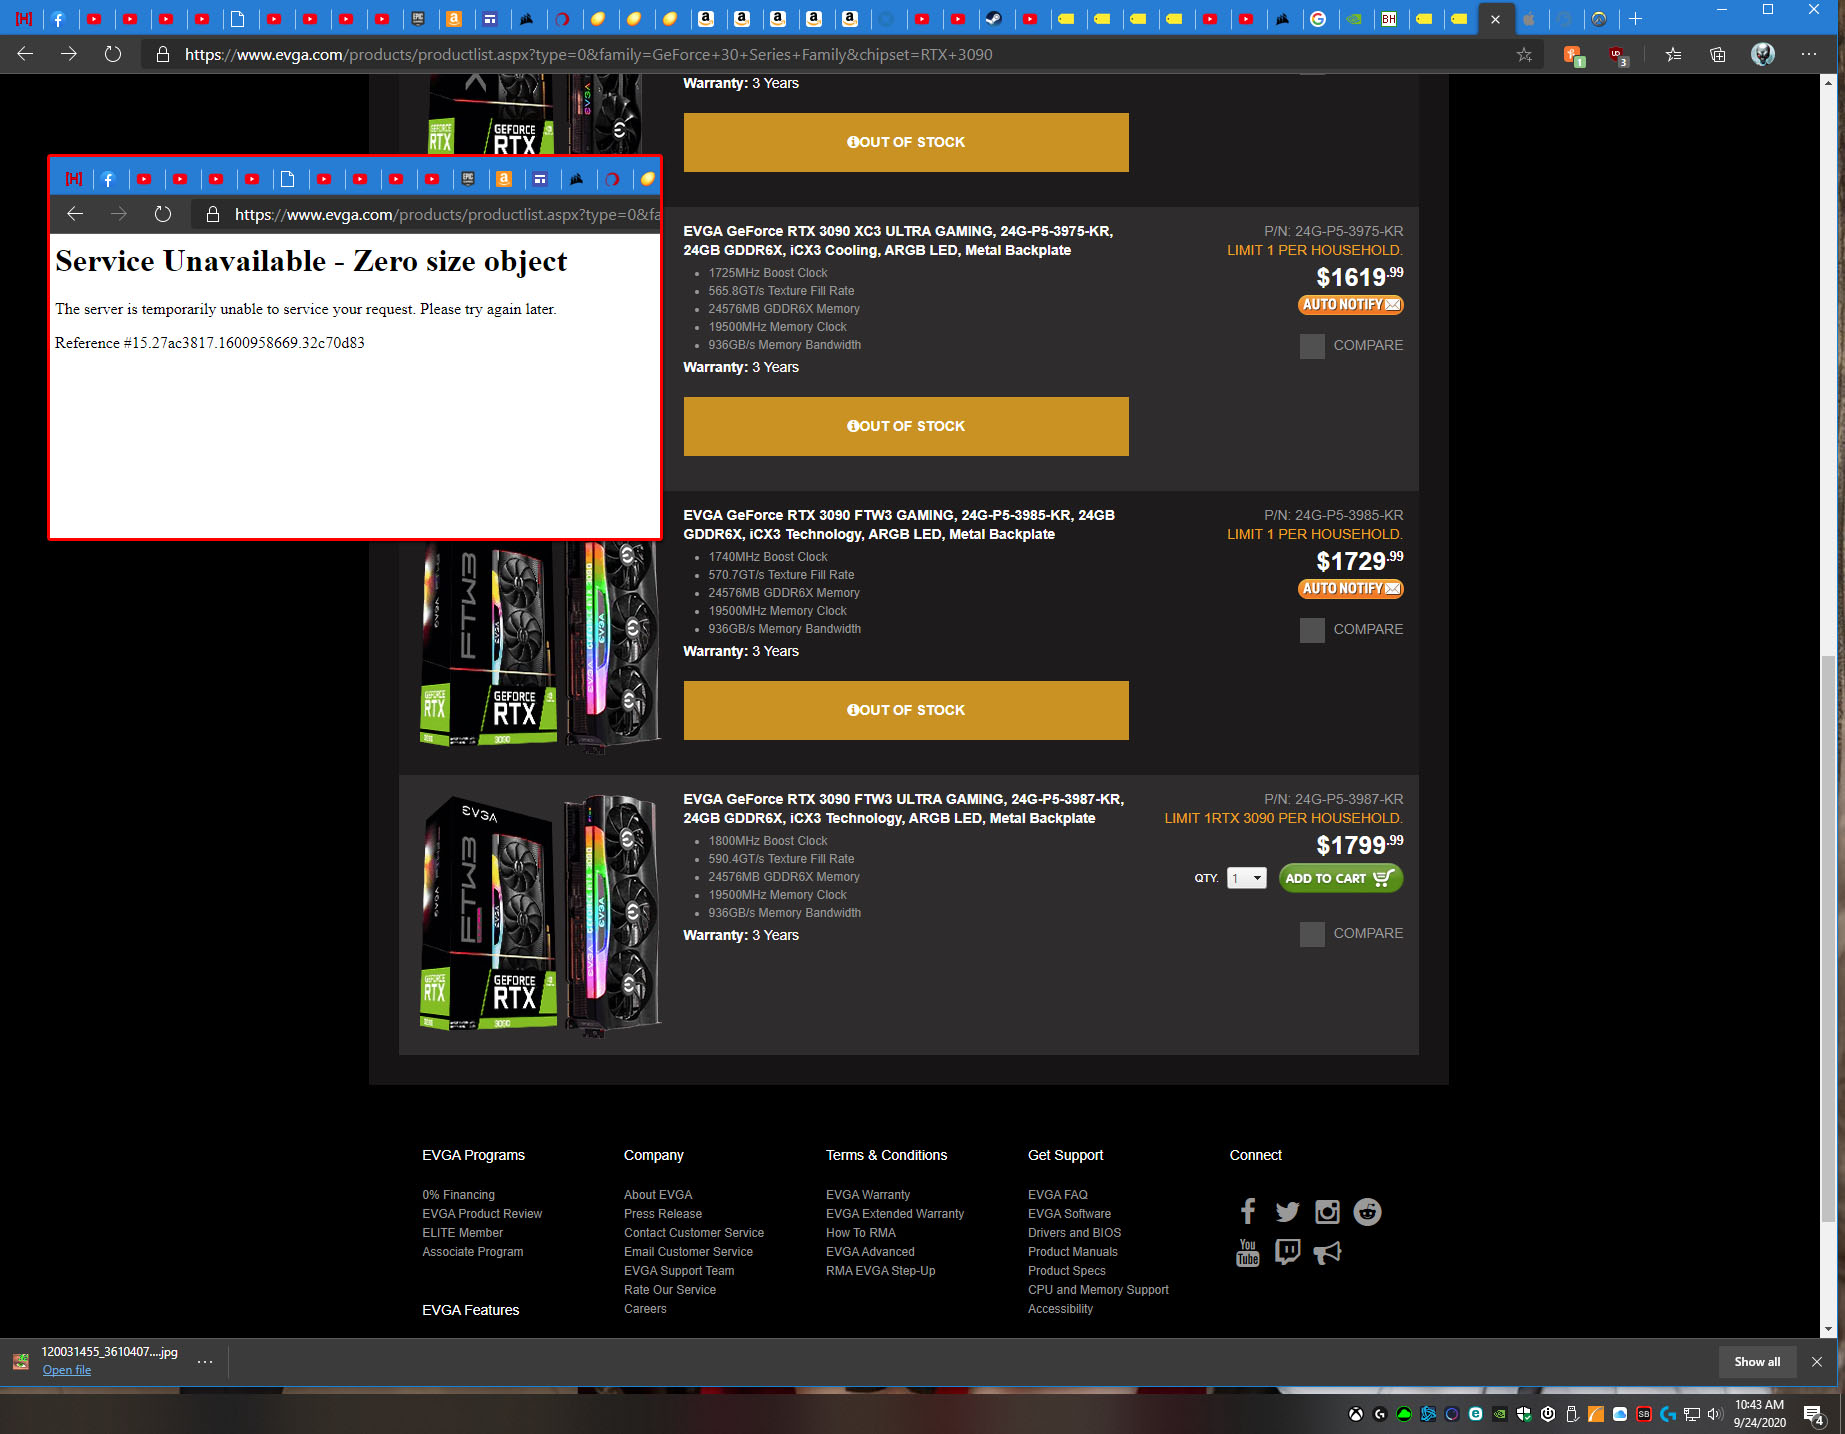The width and height of the screenshot is (1845, 1434).
Task: Open EVGA's Instagram icon in footer
Action: pyautogui.click(x=1327, y=1212)
